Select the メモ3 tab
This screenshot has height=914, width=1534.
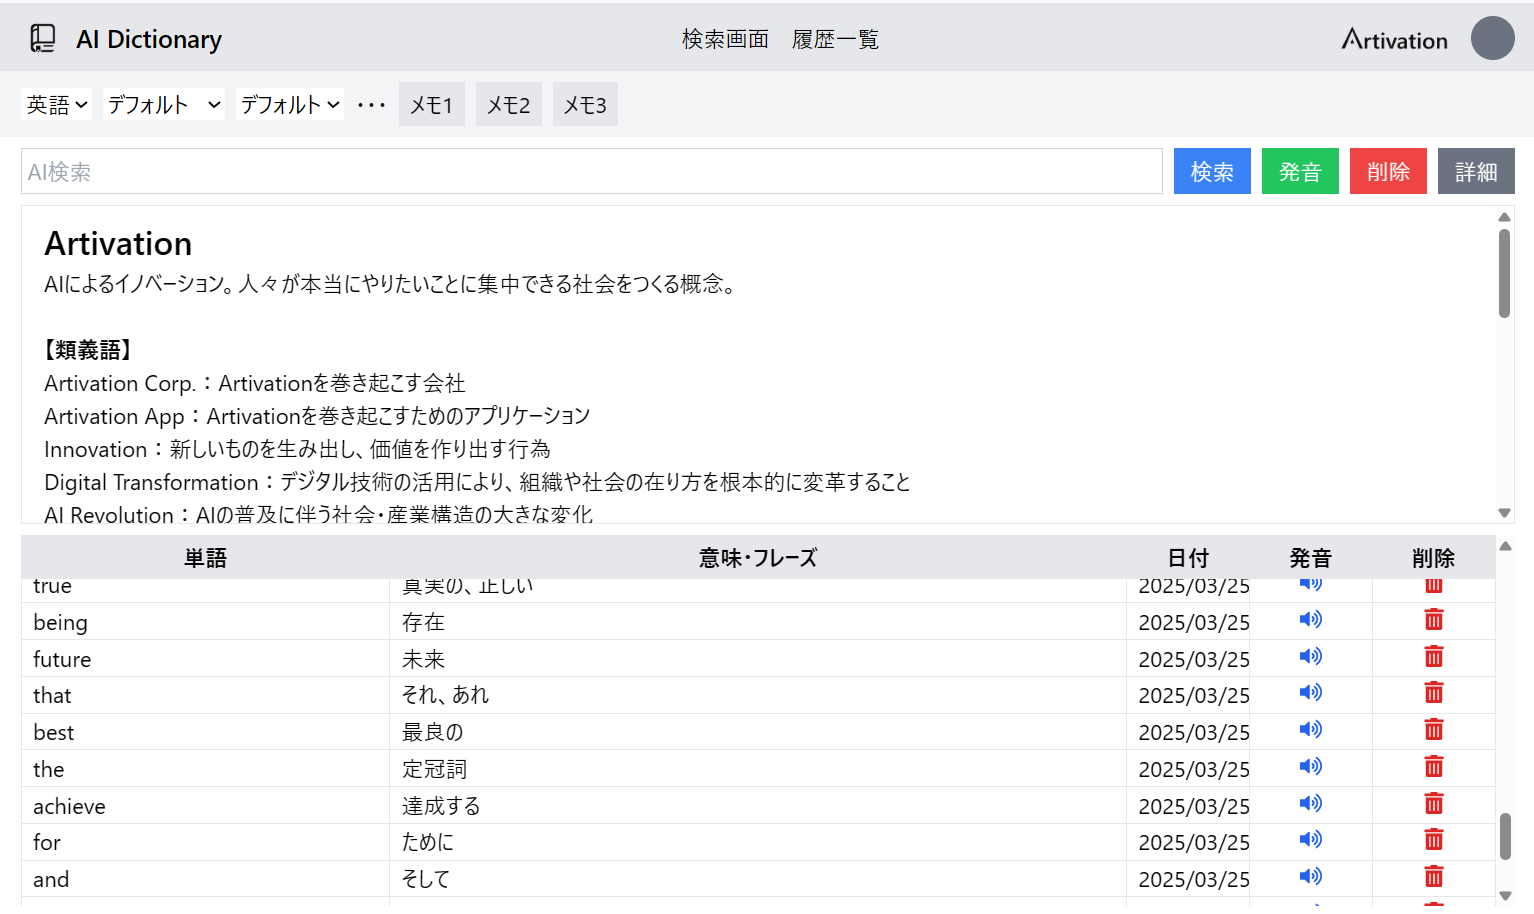tap(585, 105)
